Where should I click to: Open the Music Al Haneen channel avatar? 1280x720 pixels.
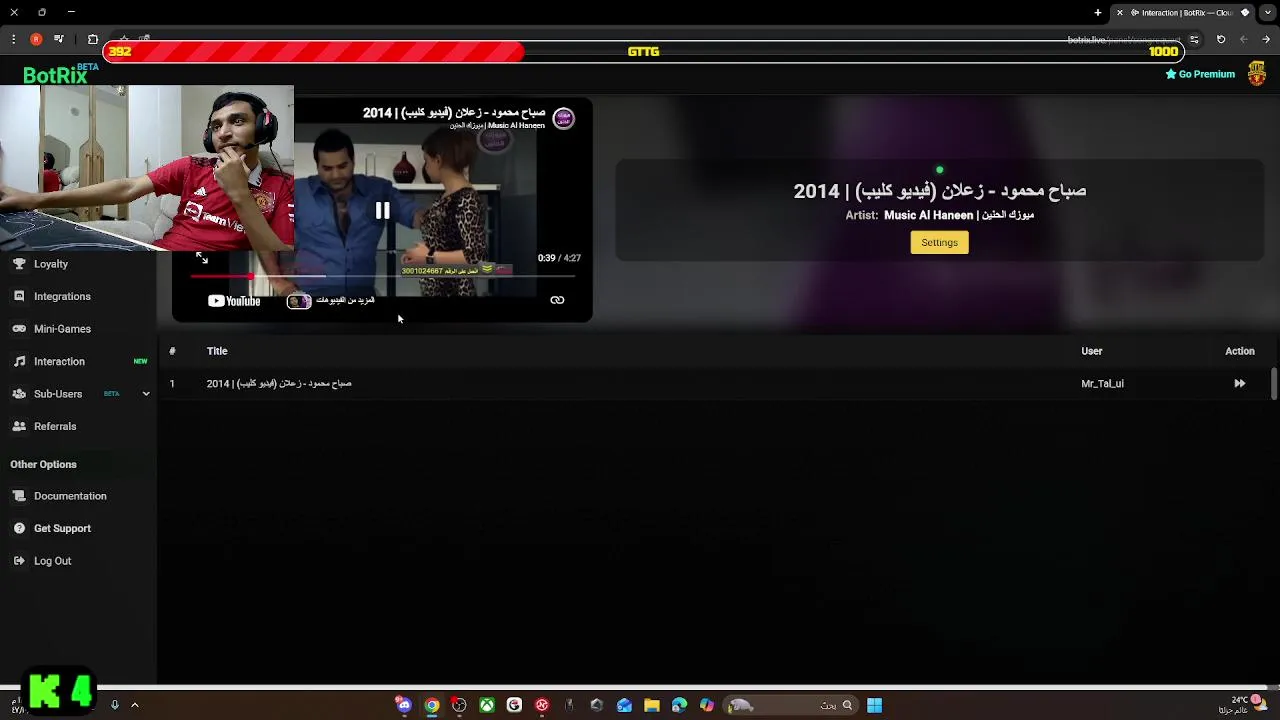tap(563, 118)
